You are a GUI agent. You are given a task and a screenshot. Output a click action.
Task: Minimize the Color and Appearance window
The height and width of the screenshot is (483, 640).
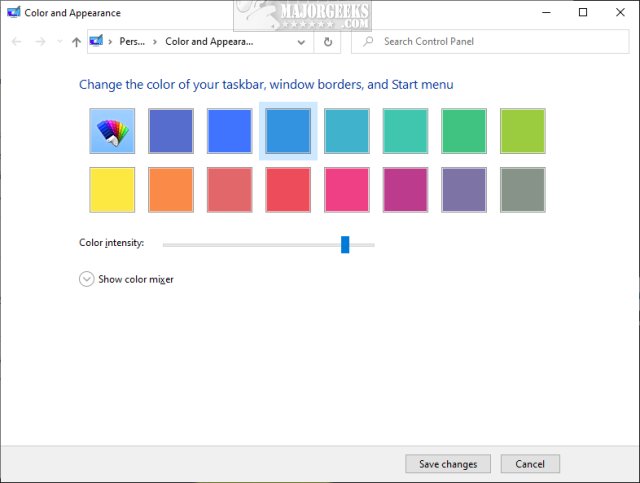546,12
